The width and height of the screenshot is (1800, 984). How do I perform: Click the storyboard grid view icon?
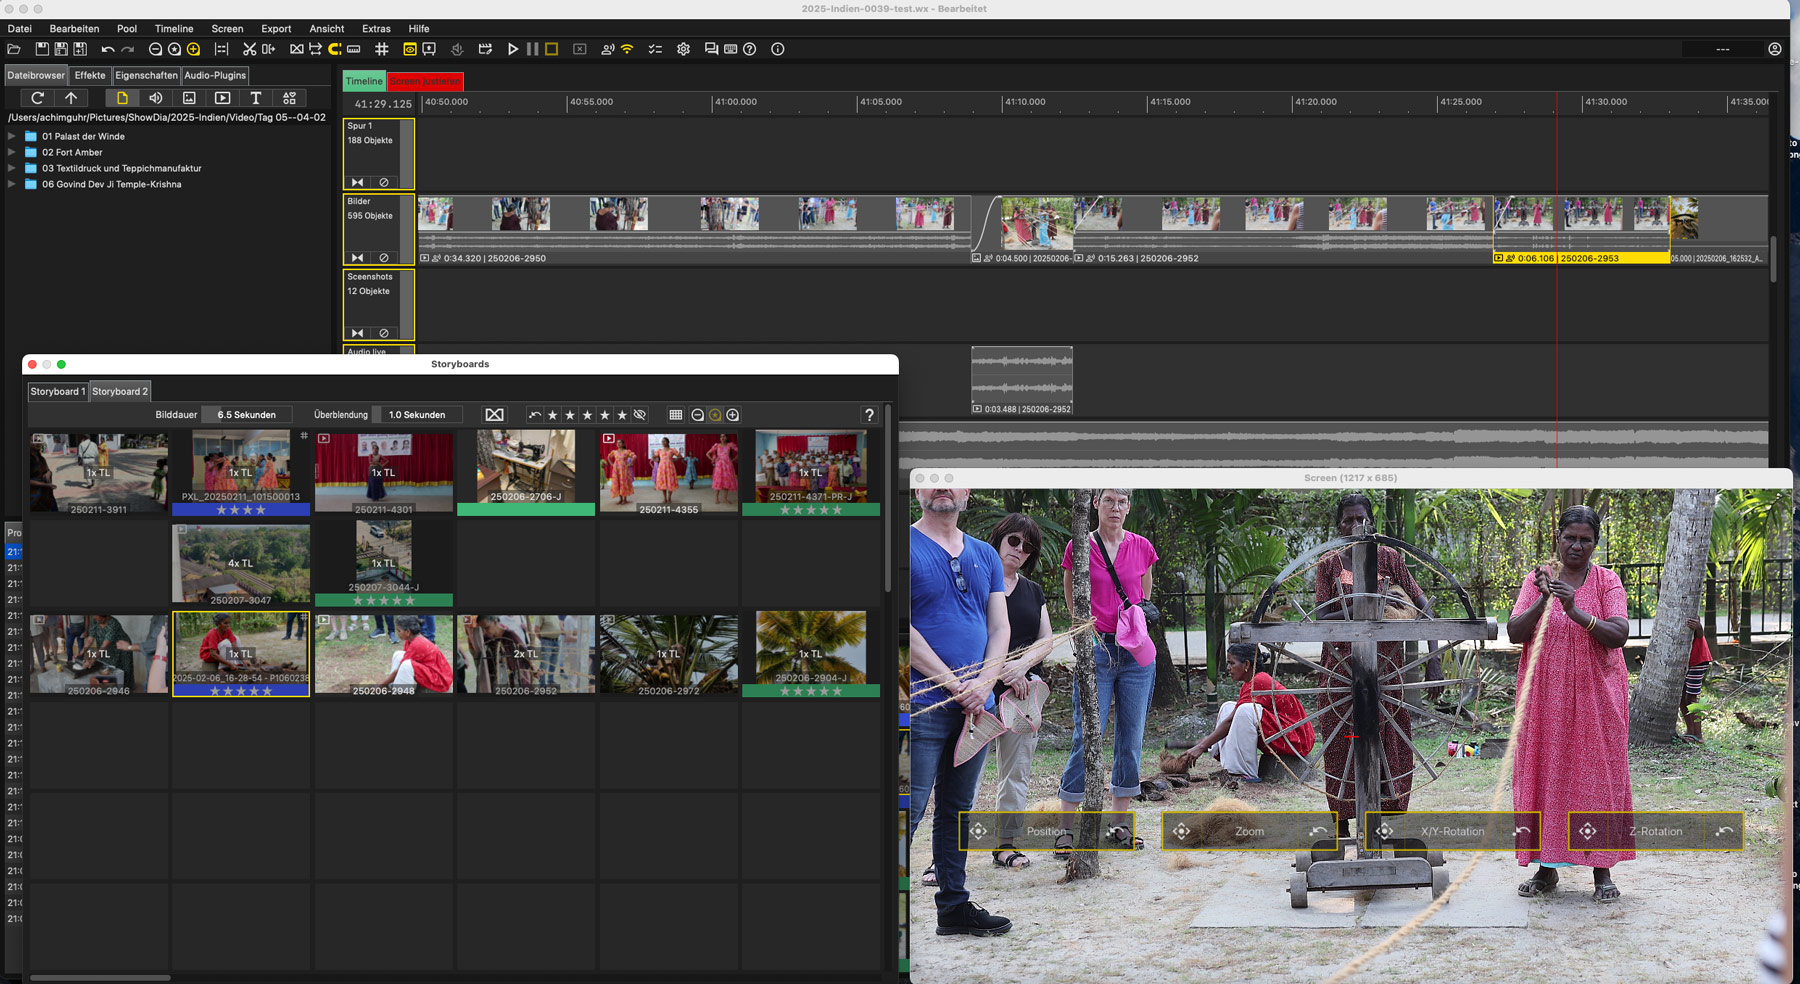pyautogui.click(x=676, y=415)
